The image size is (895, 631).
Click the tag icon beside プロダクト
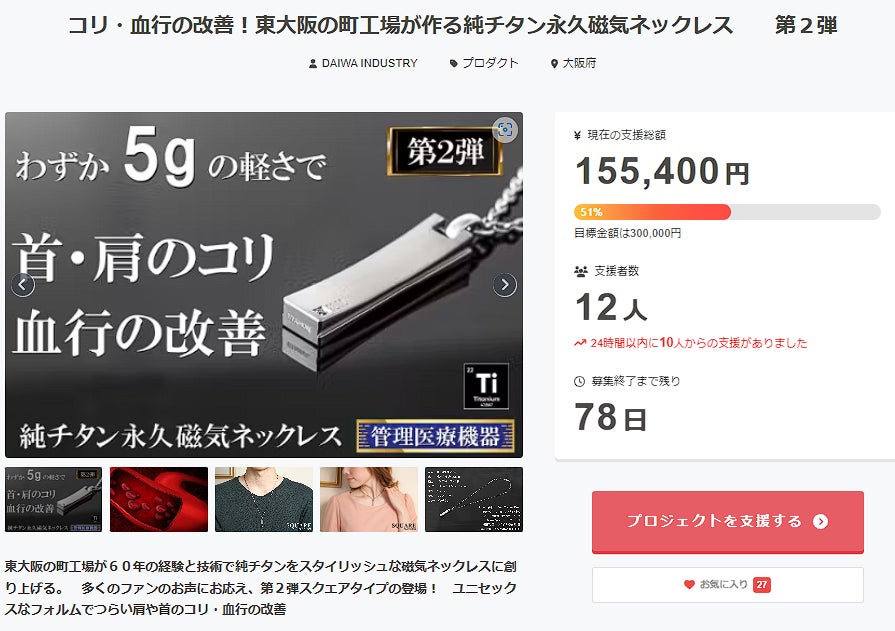click(x=454, y=63)
